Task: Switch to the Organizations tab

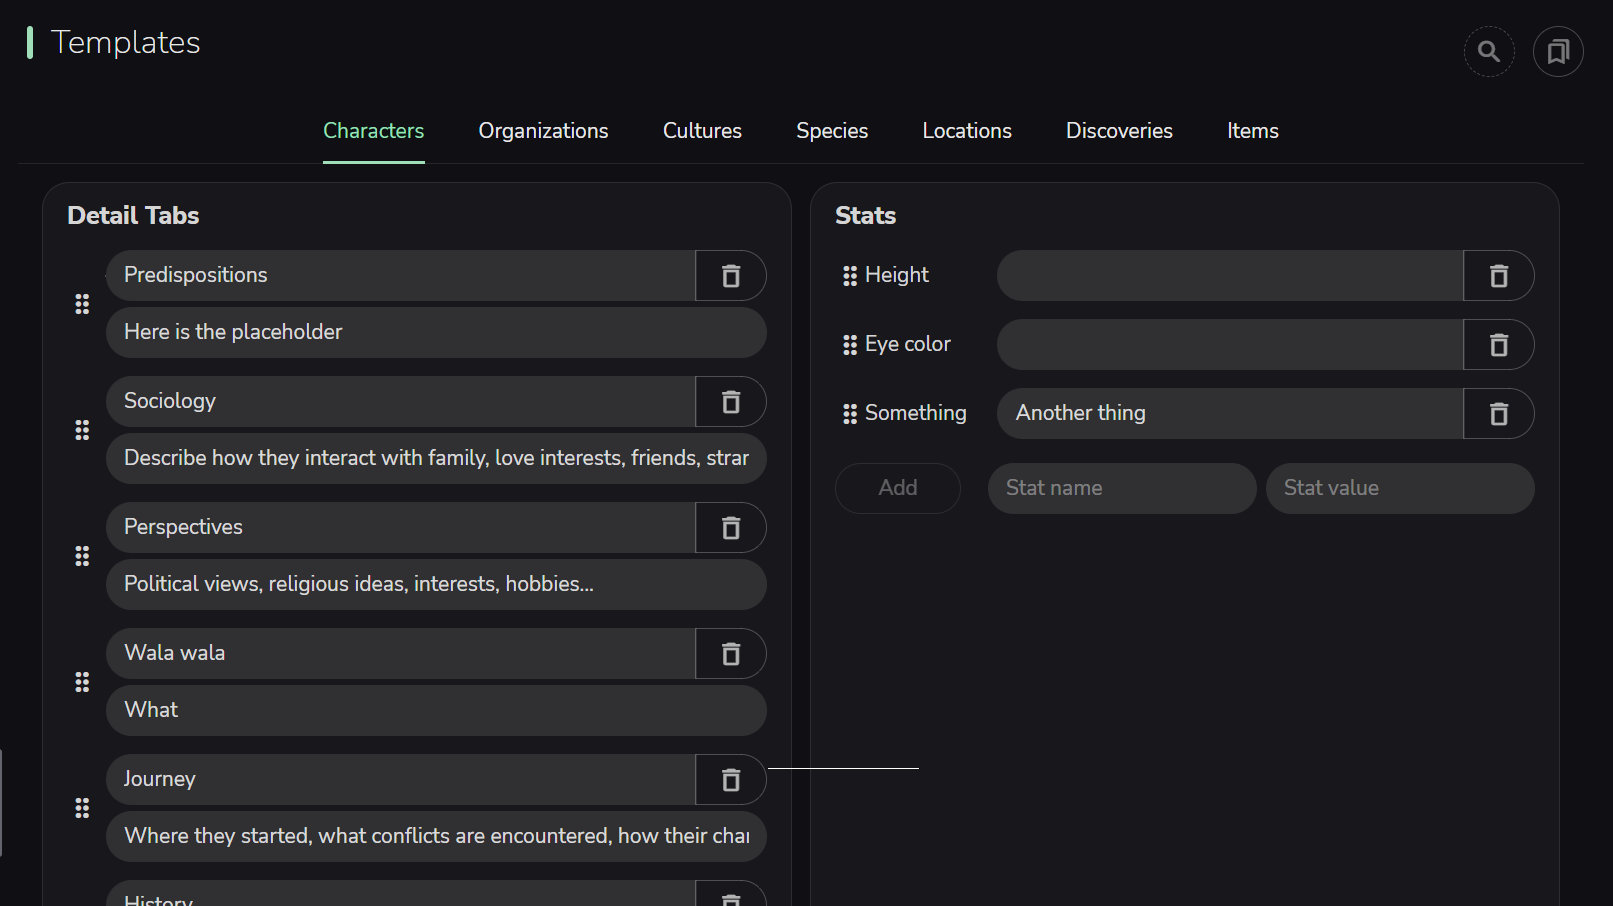Action: tap(543, 131)
